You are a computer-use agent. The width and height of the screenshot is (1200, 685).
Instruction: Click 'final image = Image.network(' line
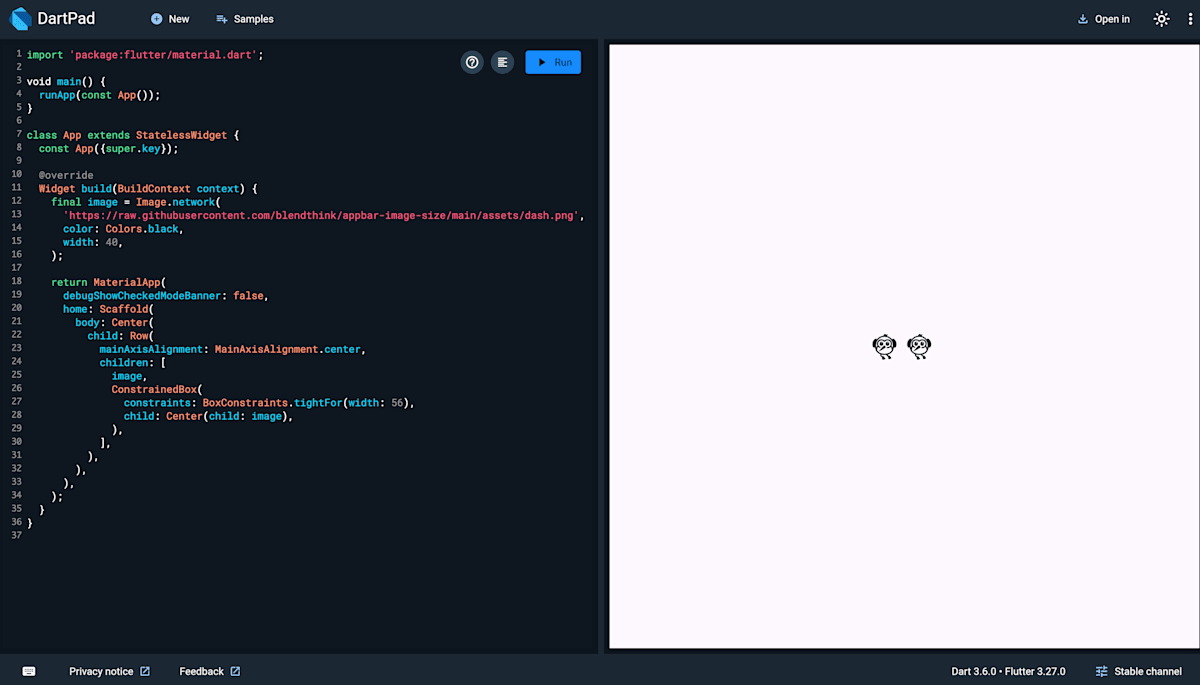click(135, 202)
